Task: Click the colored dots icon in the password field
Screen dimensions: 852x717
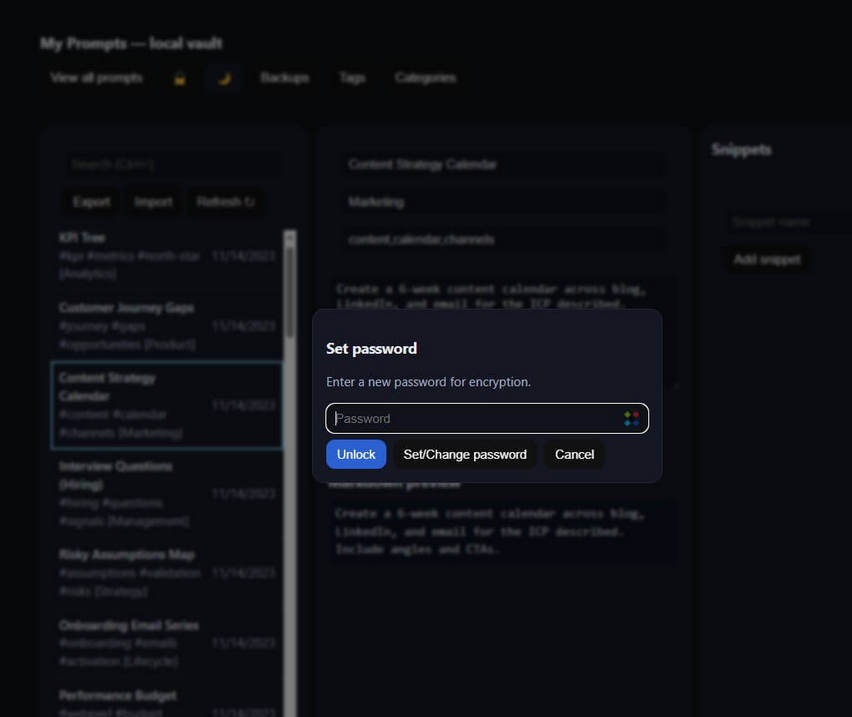Action: (631, 418)
